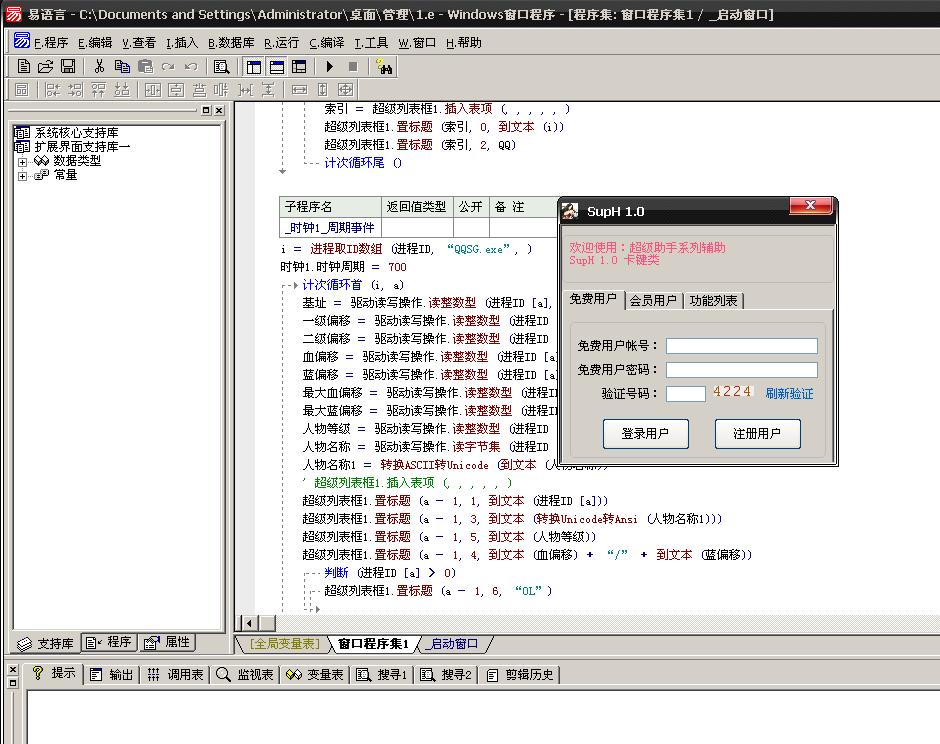Image resolution: width=940 pixels, height=744 pixels.
Task: Select the 功能列表 tab in SupH window
Action: tap(713, 300)
